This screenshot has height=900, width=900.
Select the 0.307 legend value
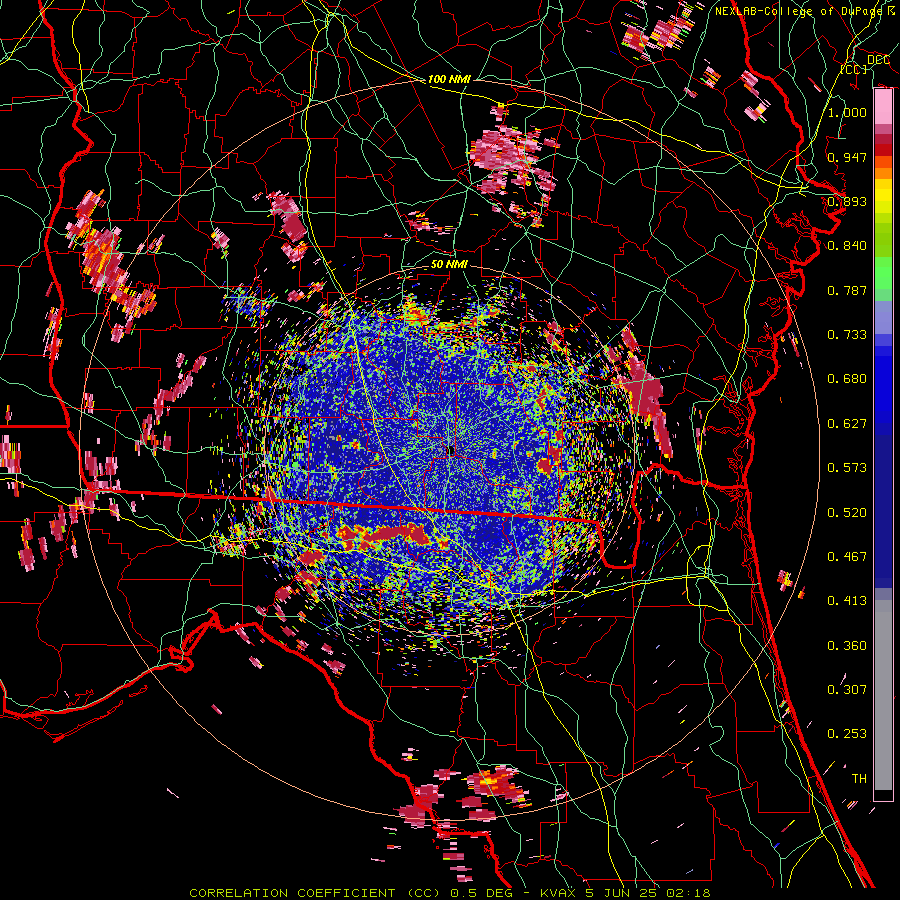pos(847,690)
